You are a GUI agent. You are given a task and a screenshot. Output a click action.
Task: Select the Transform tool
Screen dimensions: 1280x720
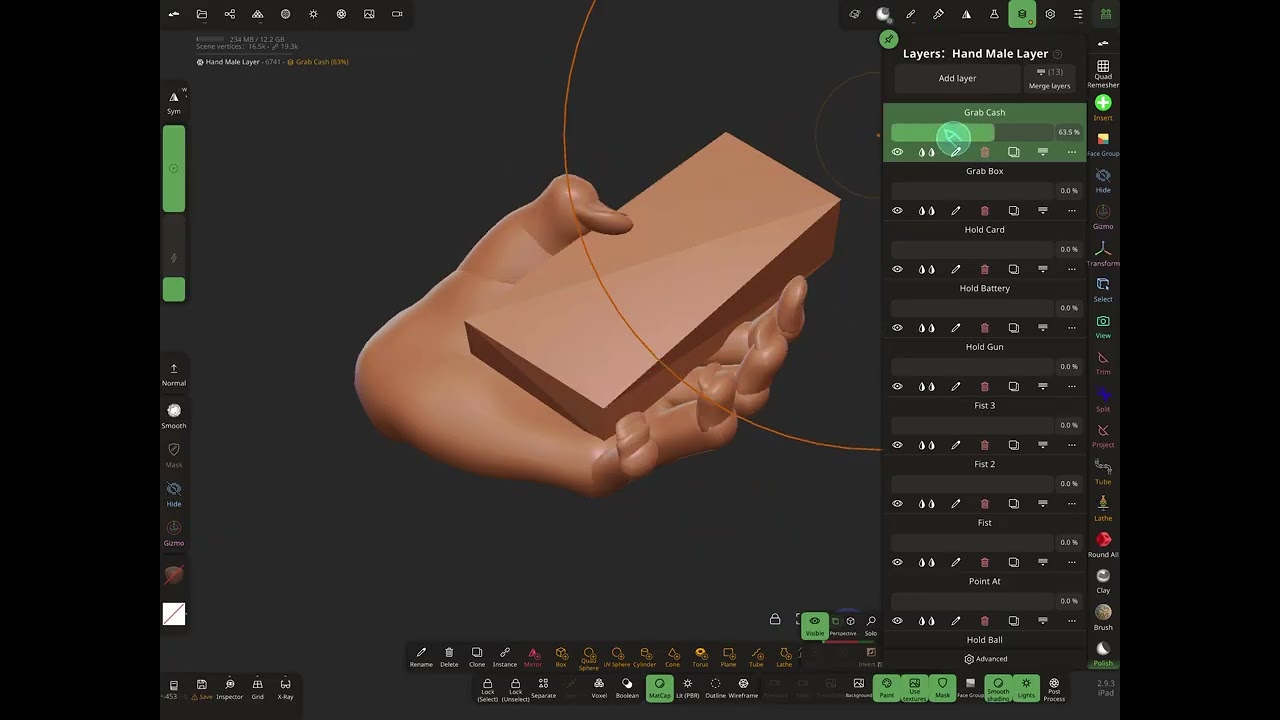[1103, 254]
